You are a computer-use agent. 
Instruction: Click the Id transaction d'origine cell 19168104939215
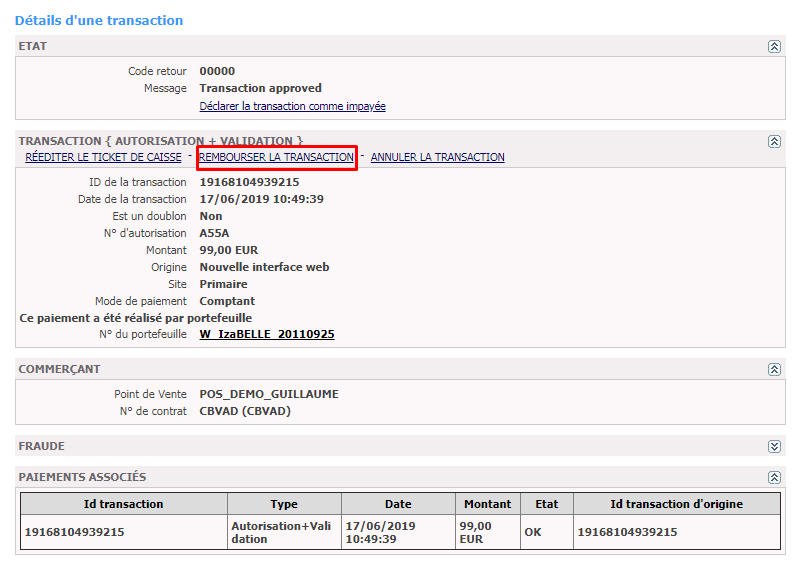(x=677, y=532)
